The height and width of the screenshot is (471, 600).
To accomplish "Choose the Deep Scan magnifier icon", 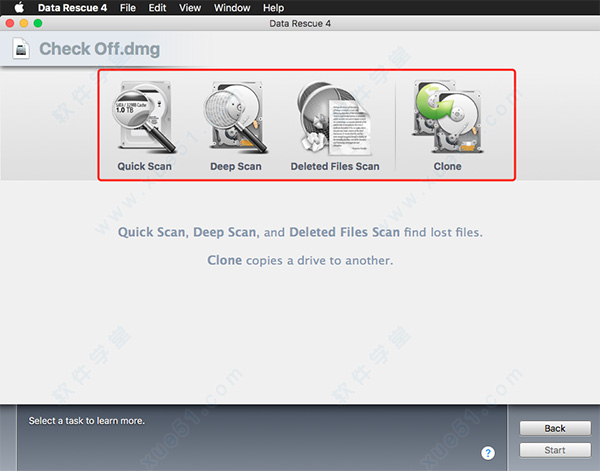I will (235, 117).
